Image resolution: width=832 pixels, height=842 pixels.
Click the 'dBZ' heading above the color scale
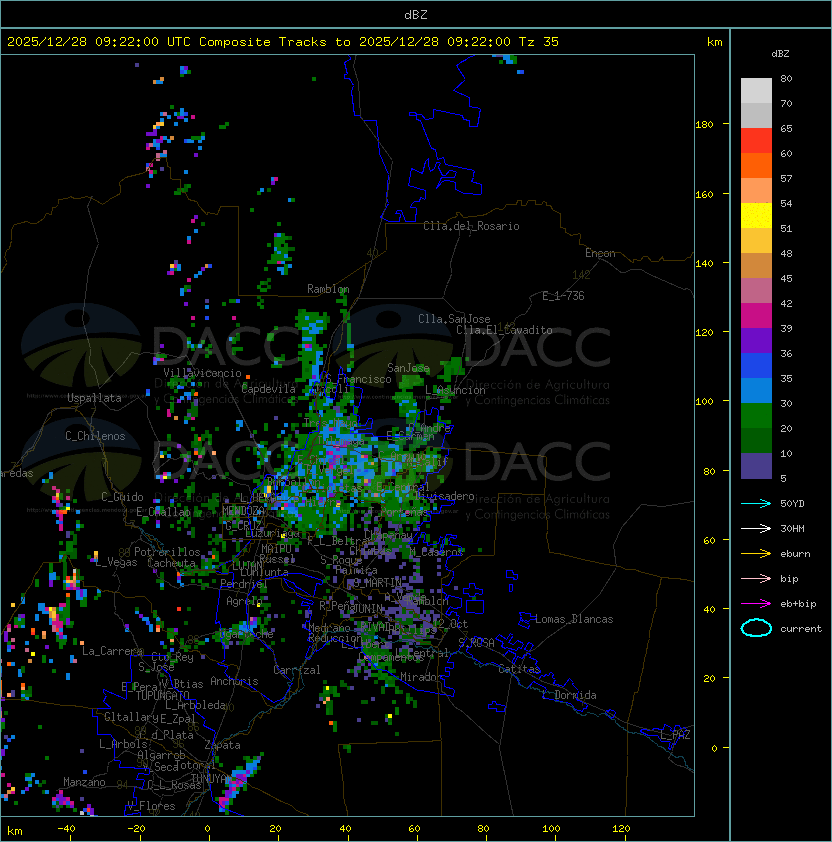tap(780, 54)
